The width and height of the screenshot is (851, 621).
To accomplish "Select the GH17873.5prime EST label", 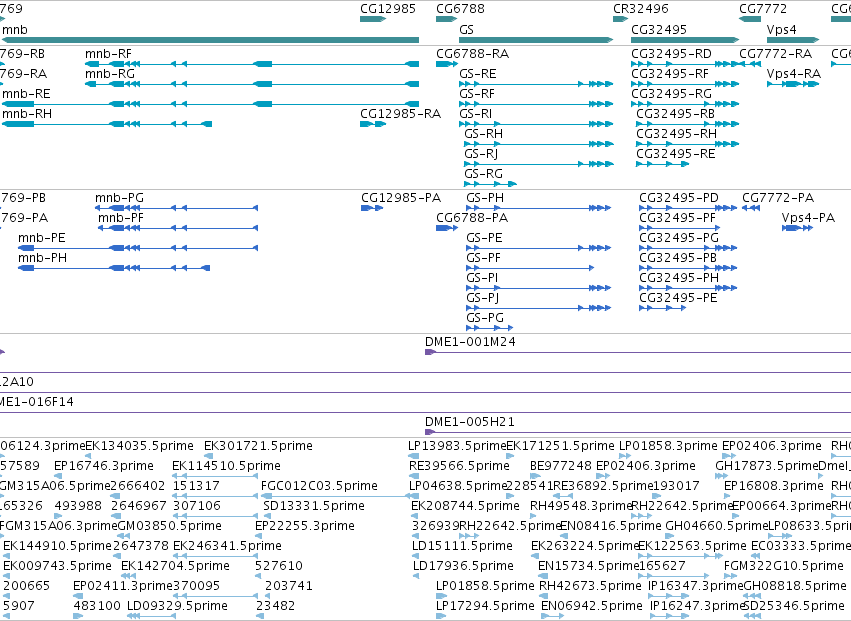I will click(x=766, y=466).
